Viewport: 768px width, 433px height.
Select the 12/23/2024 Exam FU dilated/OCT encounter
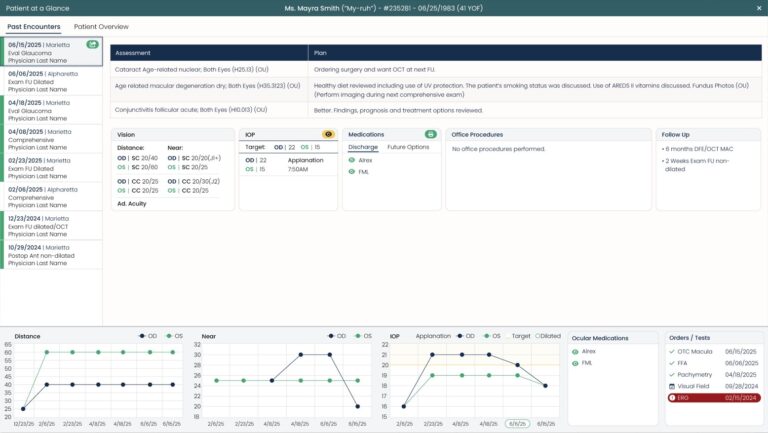51,225
